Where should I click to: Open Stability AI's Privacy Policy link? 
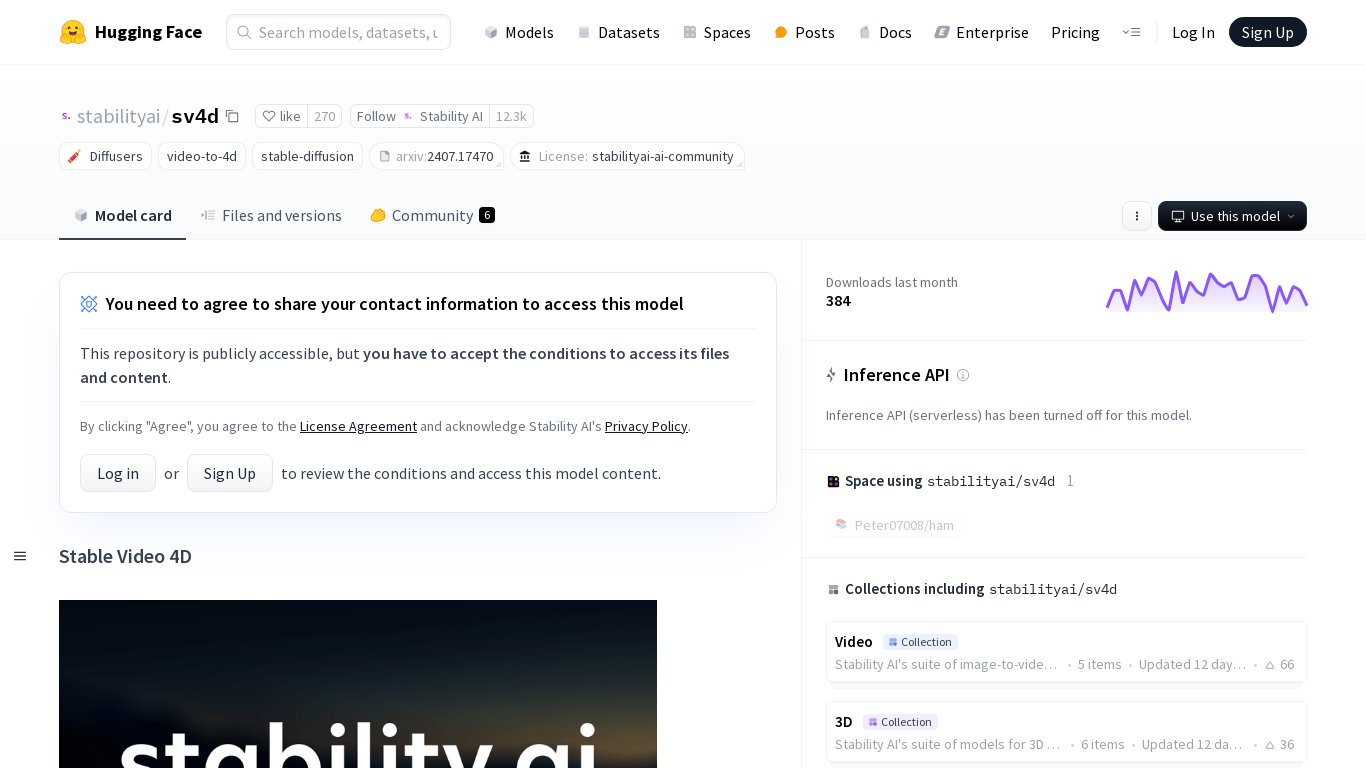click(646, 426)
